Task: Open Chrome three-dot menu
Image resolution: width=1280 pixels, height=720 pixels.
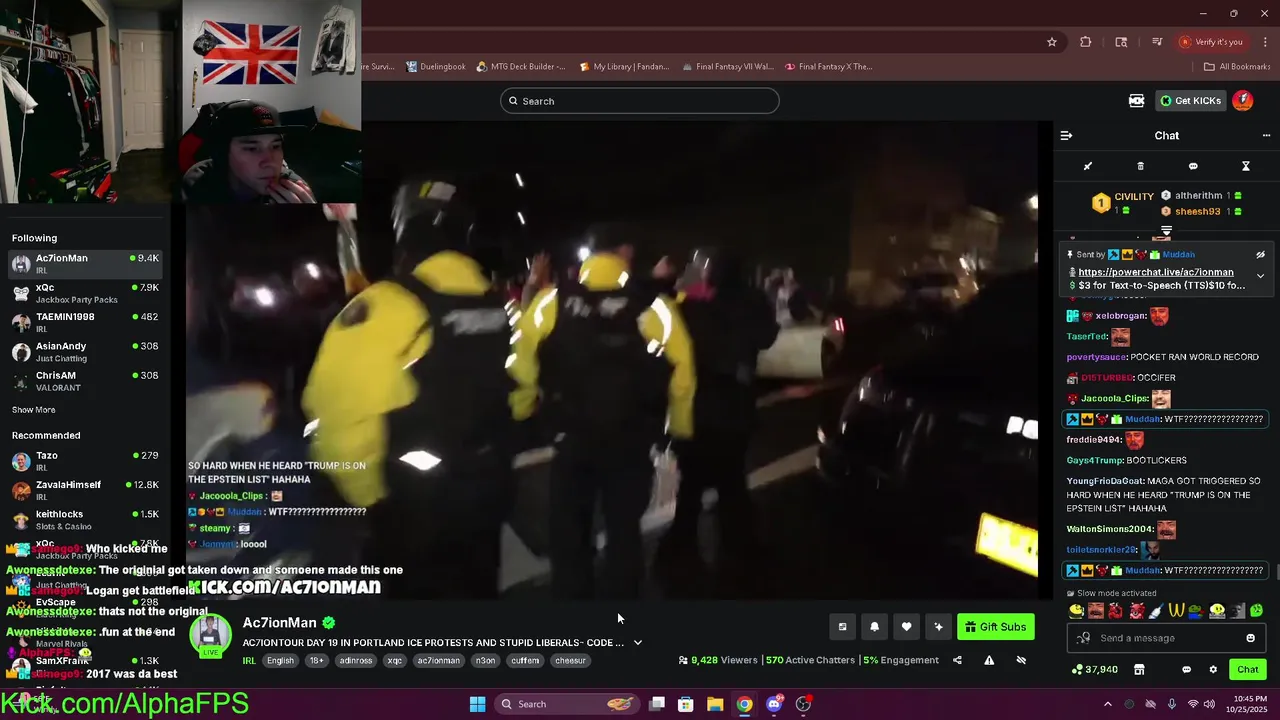Action: tap(1266, 42)
